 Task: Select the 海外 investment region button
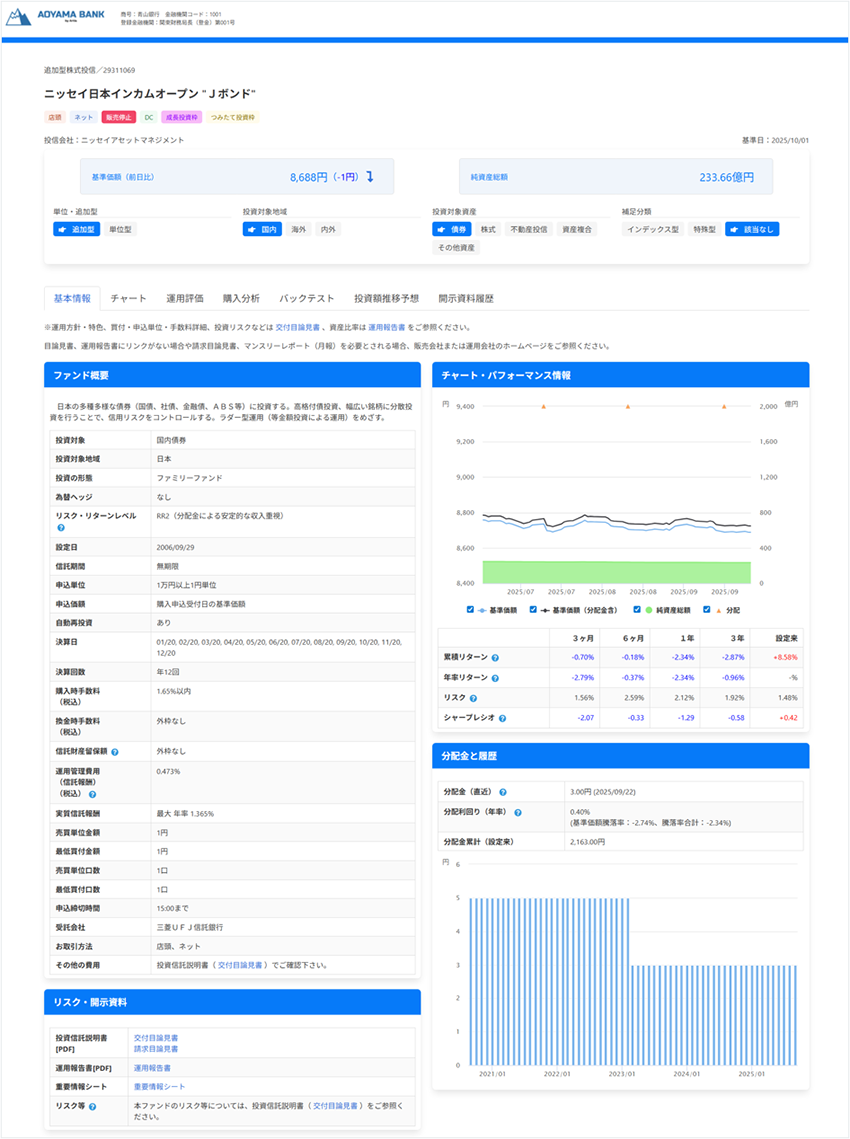[x=299, y=229]
